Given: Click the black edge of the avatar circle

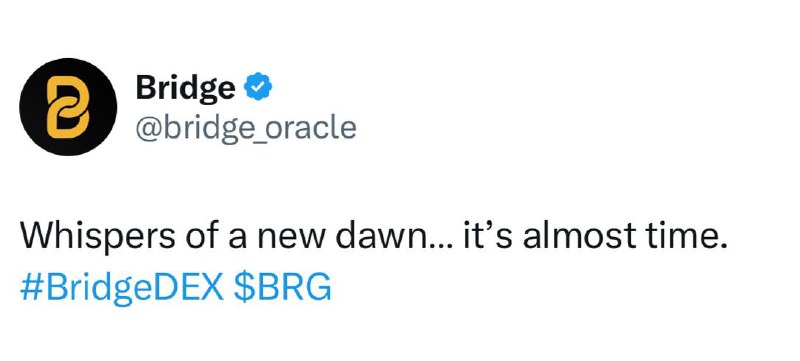Looking at the screenshot, I should (27, 107).
